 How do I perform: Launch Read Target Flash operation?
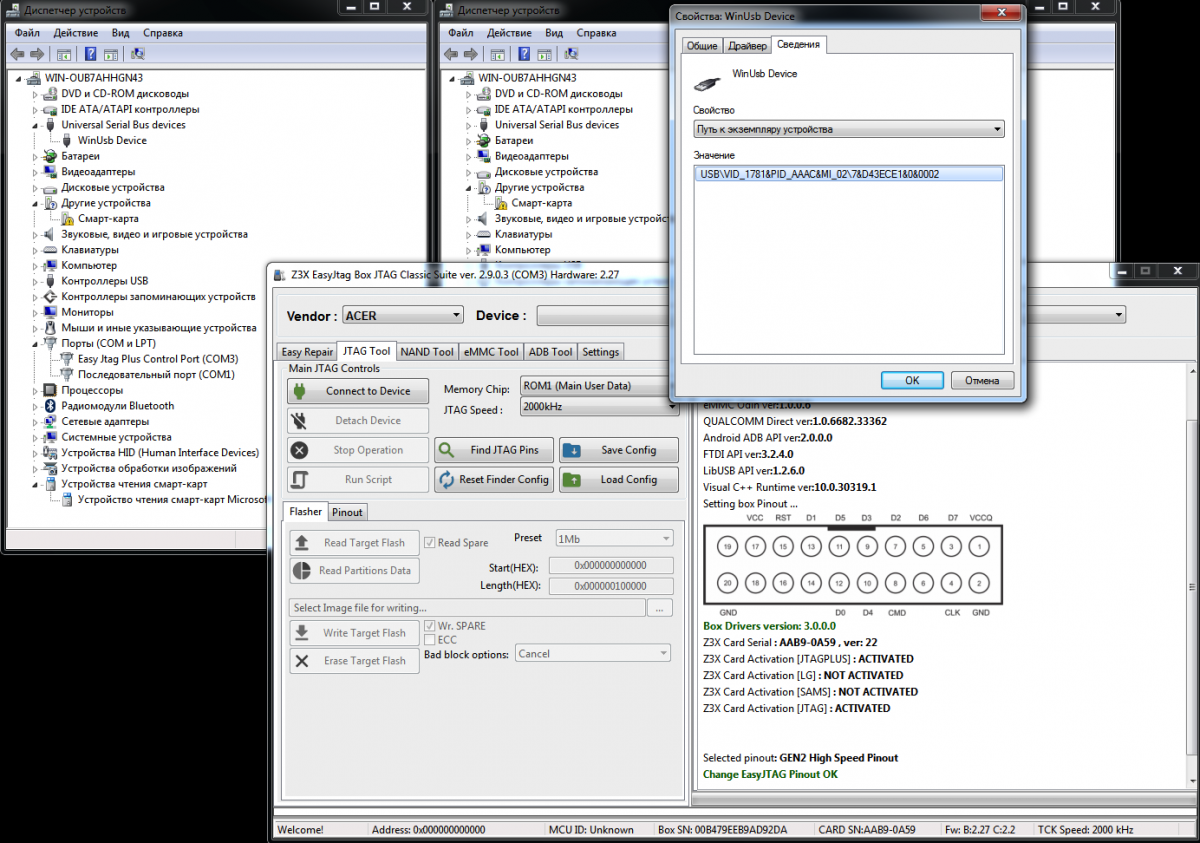point(354,542)
